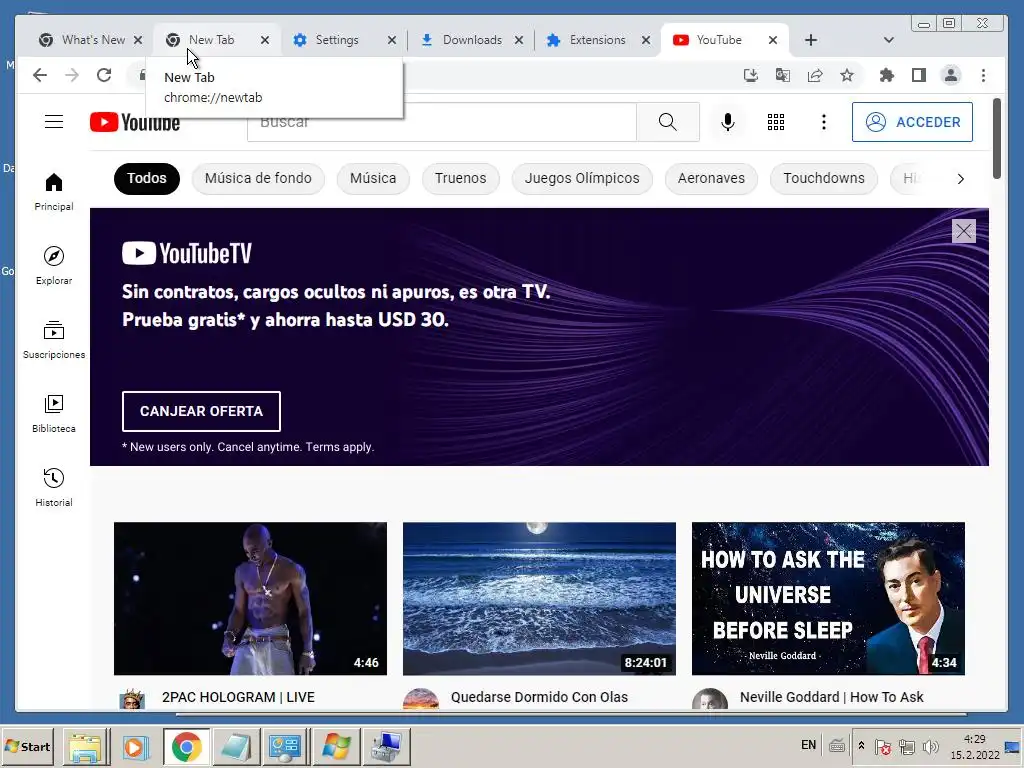Open the translate page icon

(782, 75)
